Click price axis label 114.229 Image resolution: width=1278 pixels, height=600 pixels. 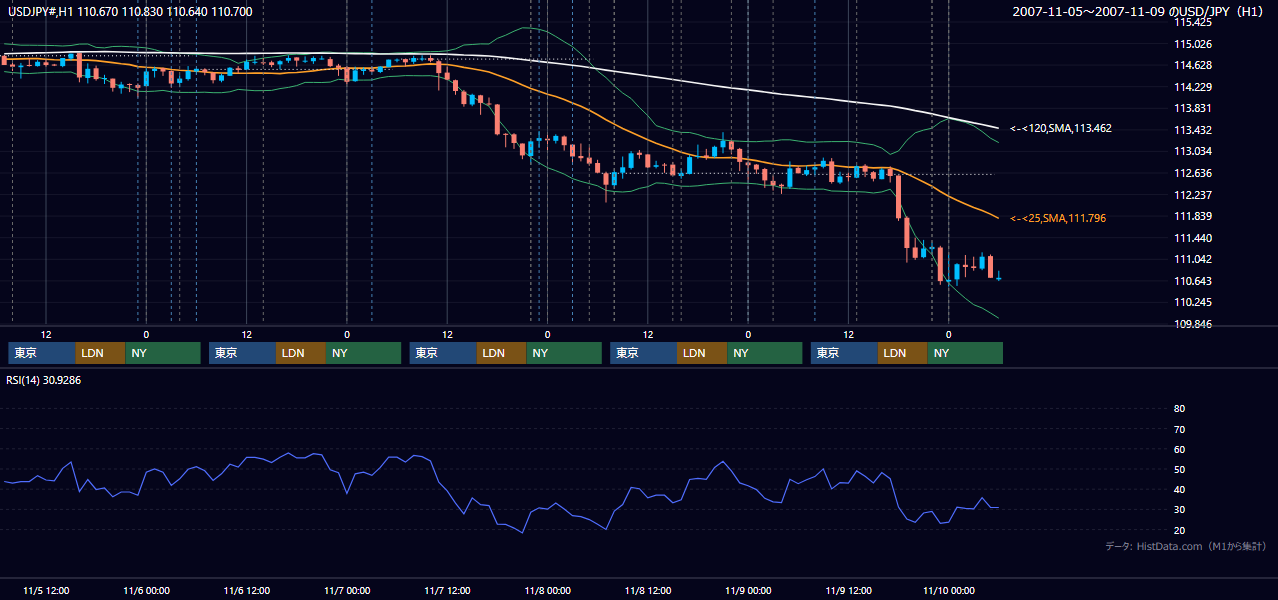pos(1192,87)
